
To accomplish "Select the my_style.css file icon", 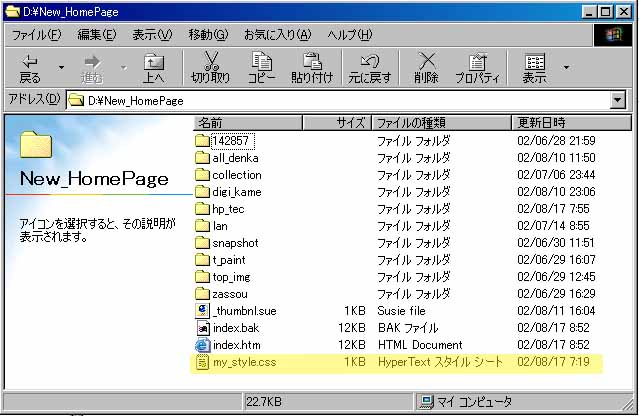I will 203,362.
